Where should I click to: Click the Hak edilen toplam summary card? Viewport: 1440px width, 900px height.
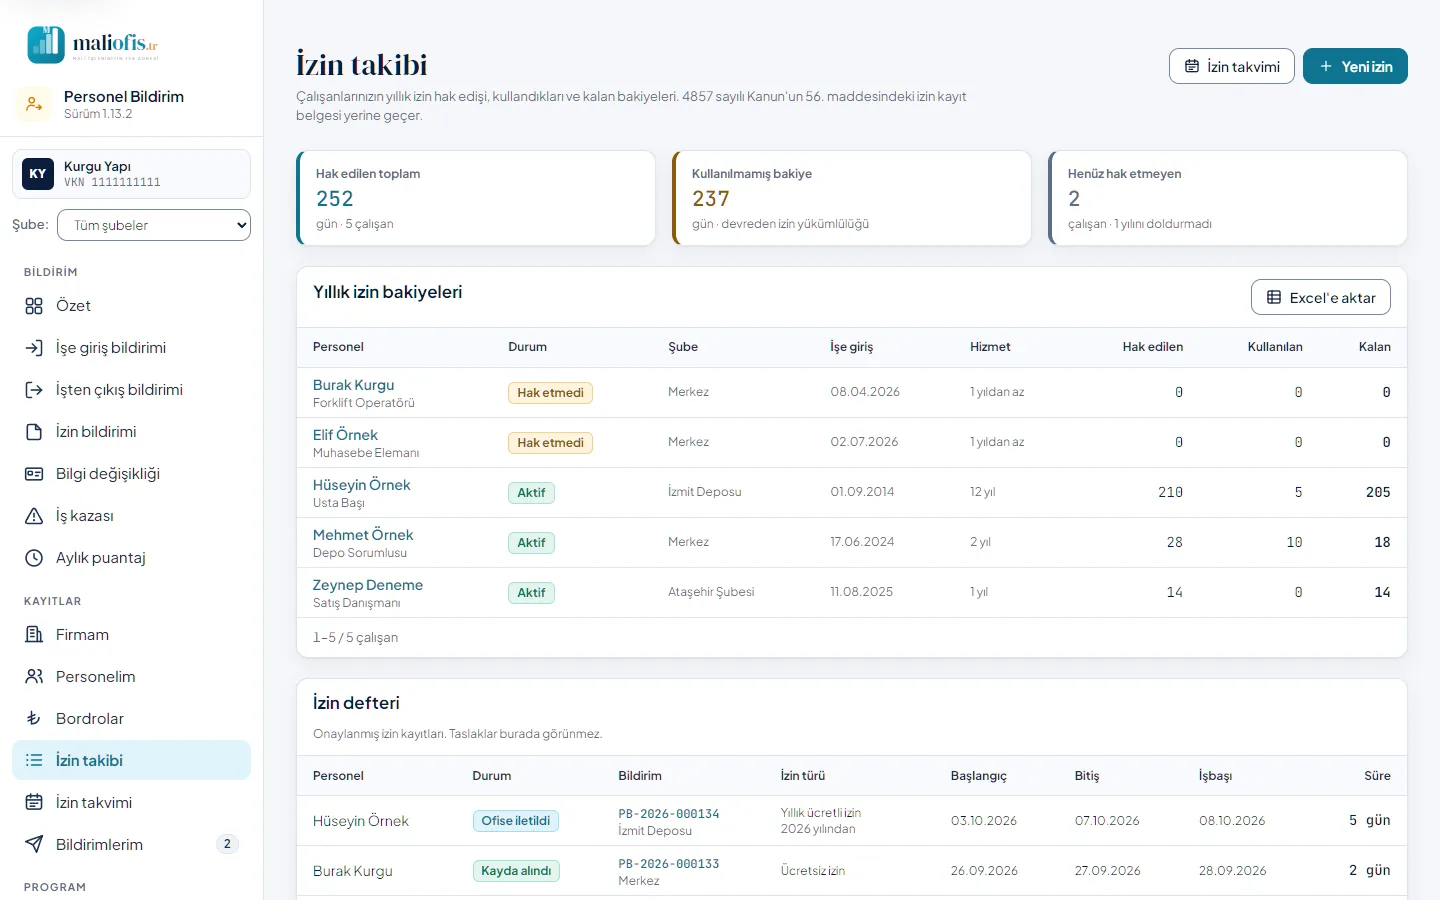(x=476, y=198)
